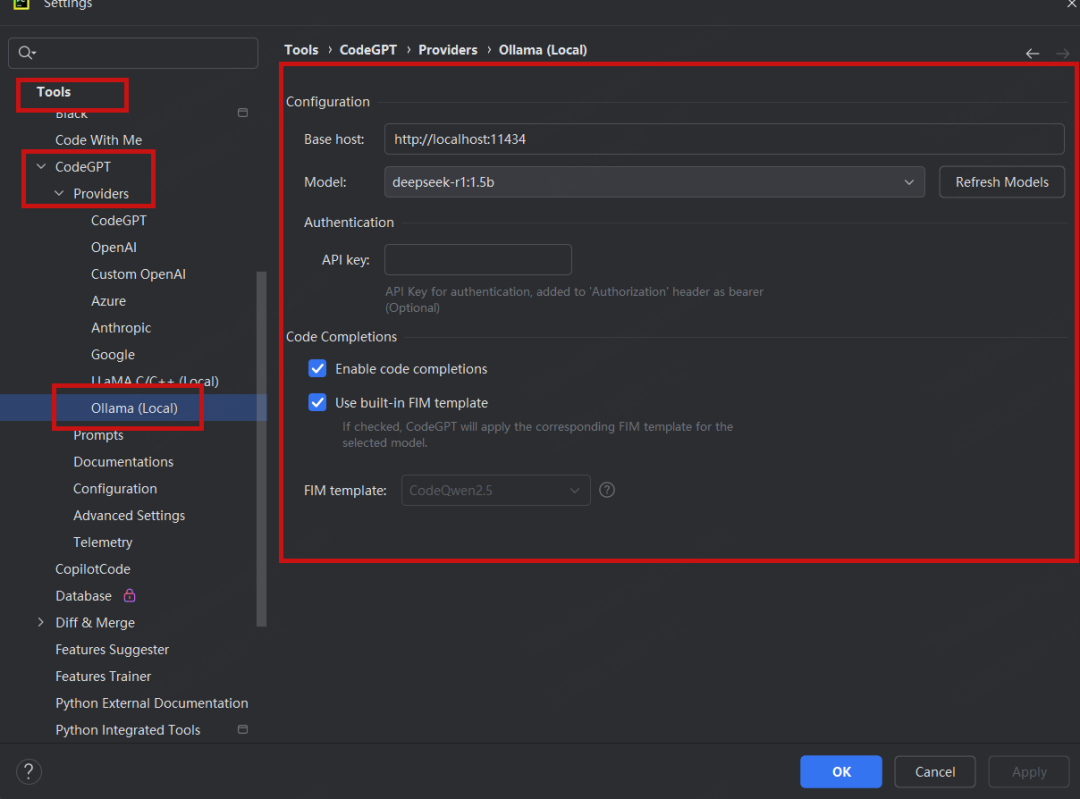Click the Database lock icon

click(x=129, y=595)
